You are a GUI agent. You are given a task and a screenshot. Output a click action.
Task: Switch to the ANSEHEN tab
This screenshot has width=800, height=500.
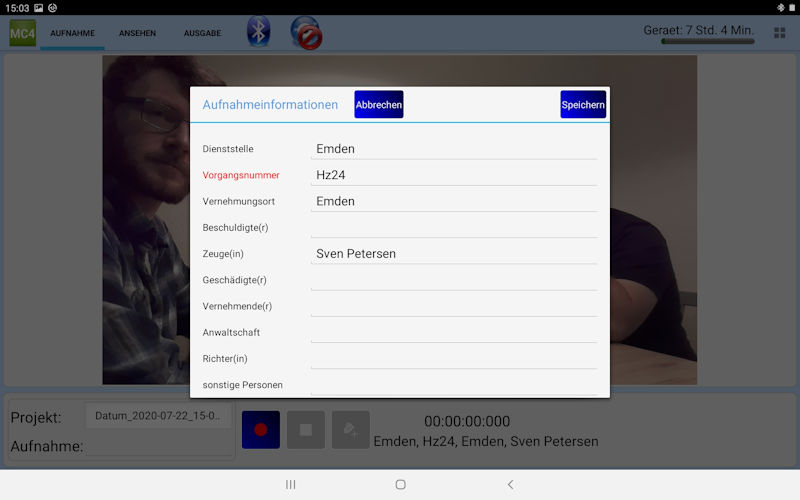[x=137, y=33]
